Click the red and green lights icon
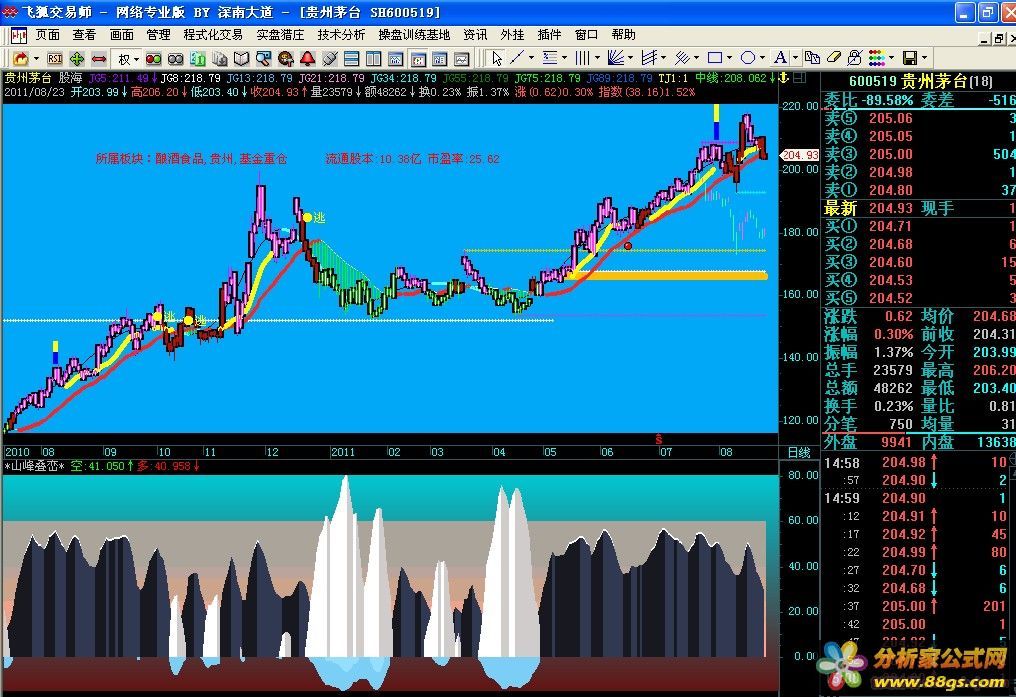This screenshot has width=1016, height=697. (x=154, y=58)
